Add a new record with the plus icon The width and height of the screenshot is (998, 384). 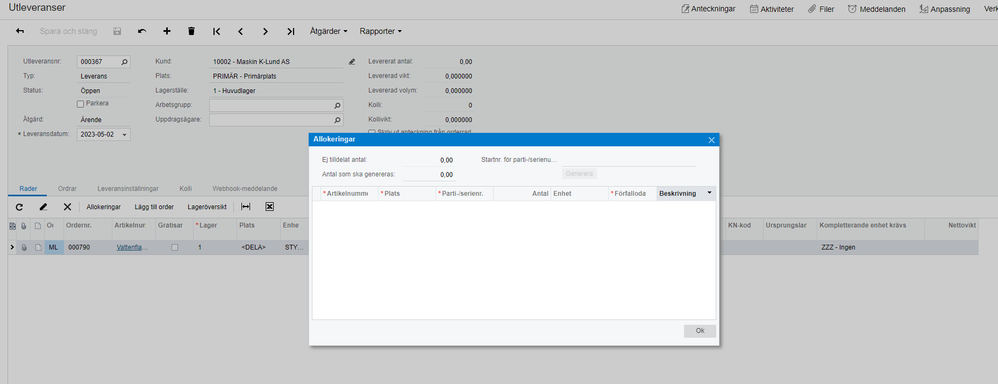click(167, 31)
